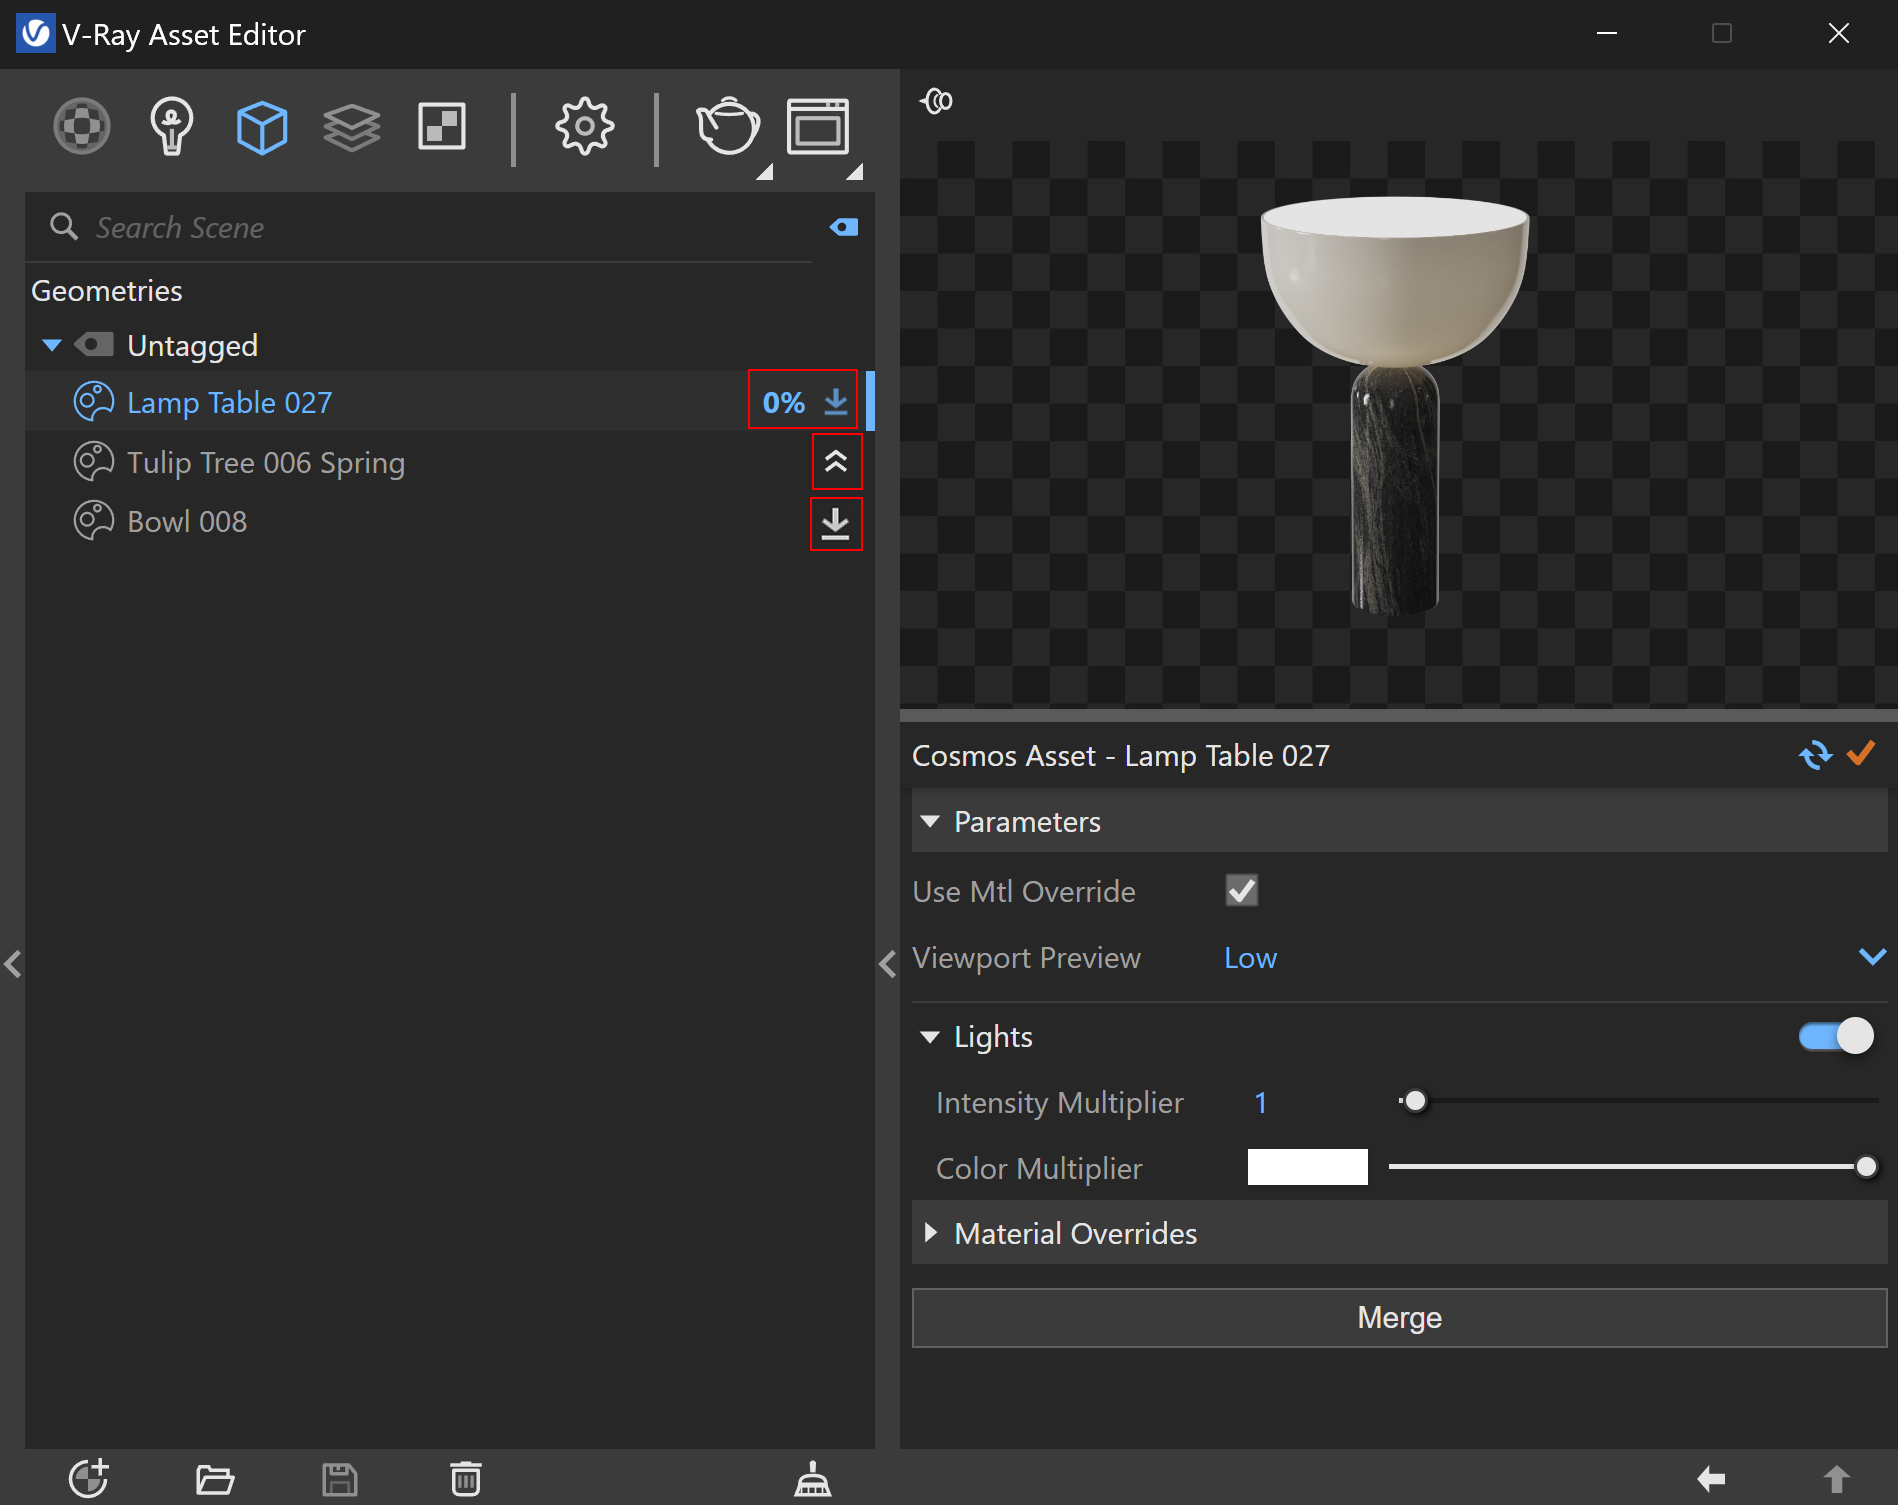Collapse the Lights section
Viewport: 1898px width, 1505px height.
pos(930,1037)
